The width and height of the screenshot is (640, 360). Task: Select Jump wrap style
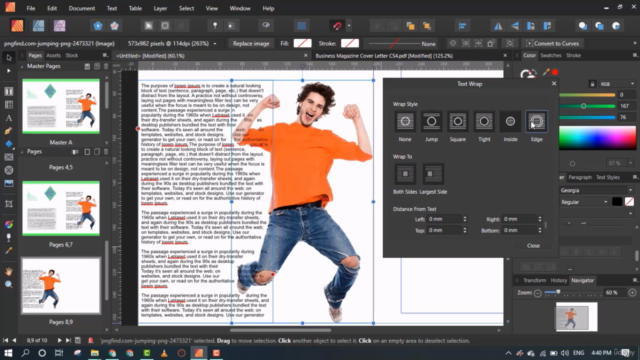(431, 121)
